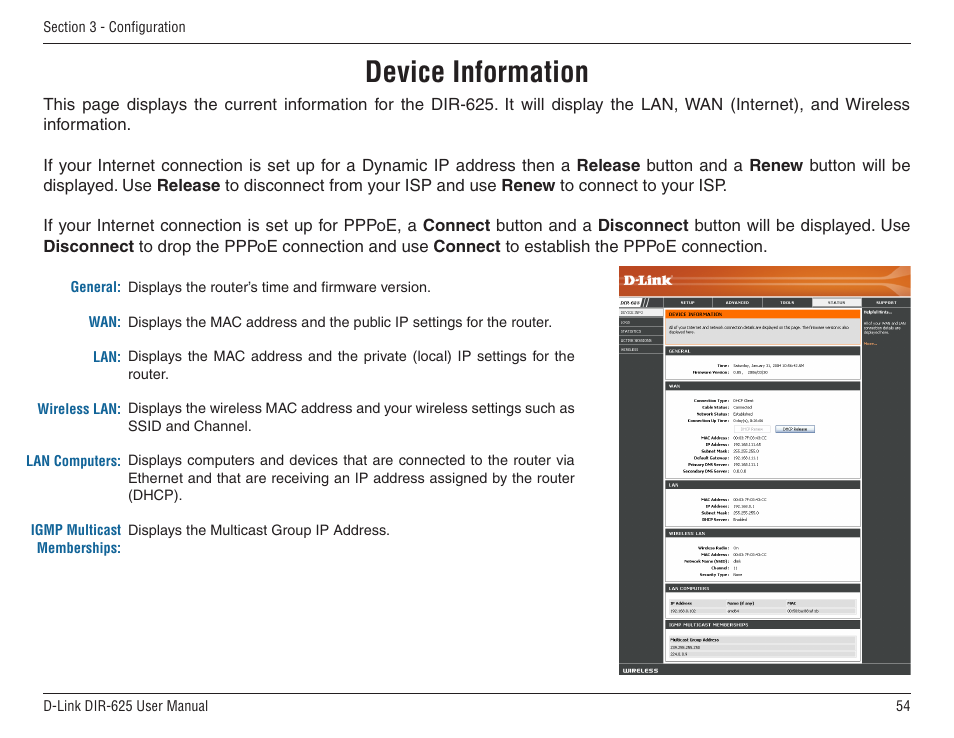
Task: Click the D-Link logo in router banner
Action: (647, 280)
